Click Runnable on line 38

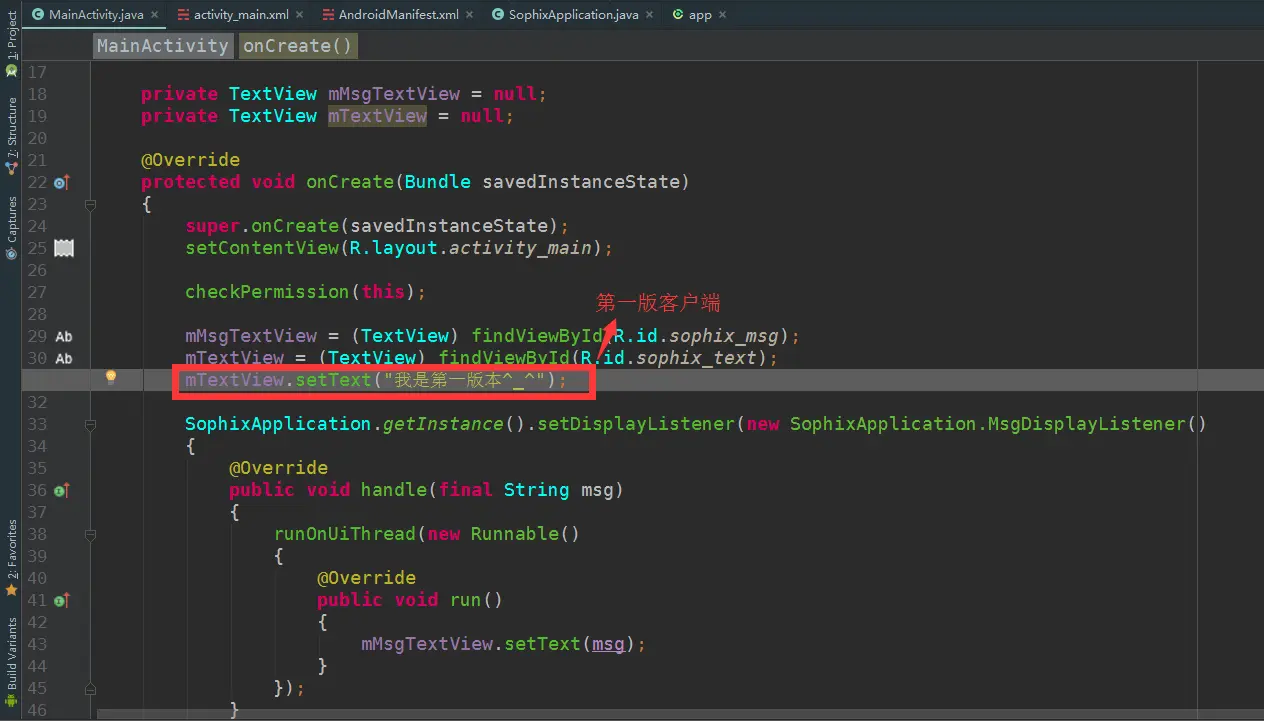515,534
